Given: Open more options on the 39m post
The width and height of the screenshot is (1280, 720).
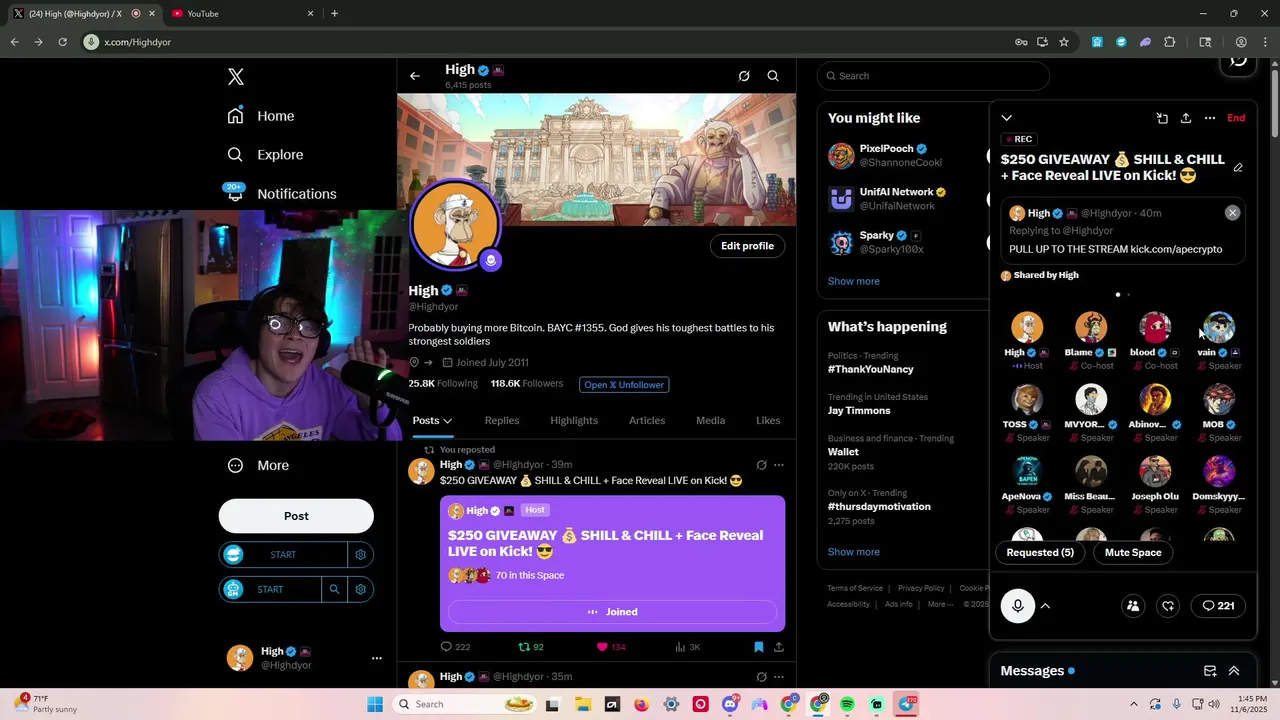Looking at the screenshot, I should tap(779, 465).
